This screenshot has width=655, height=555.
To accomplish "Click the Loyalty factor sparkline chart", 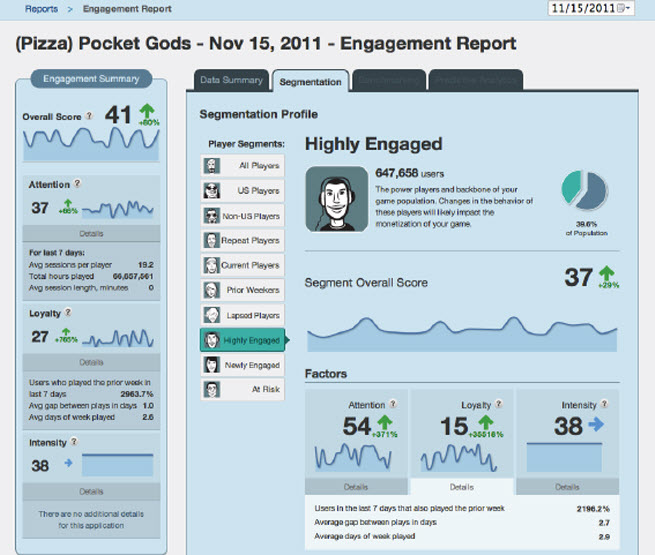I will (459, 458).
